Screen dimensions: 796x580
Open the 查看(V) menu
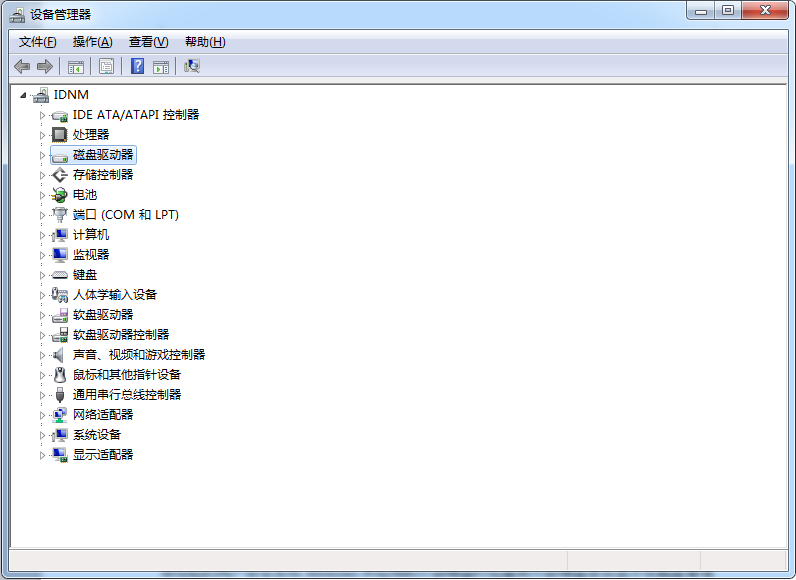point(149,42)
